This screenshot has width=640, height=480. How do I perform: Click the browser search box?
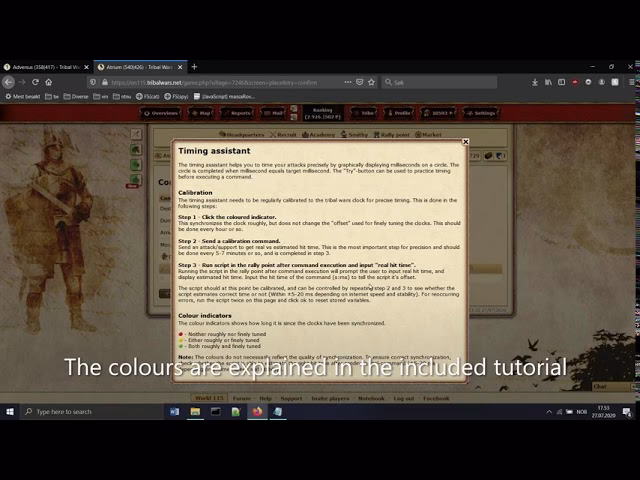tap(440, 82)
